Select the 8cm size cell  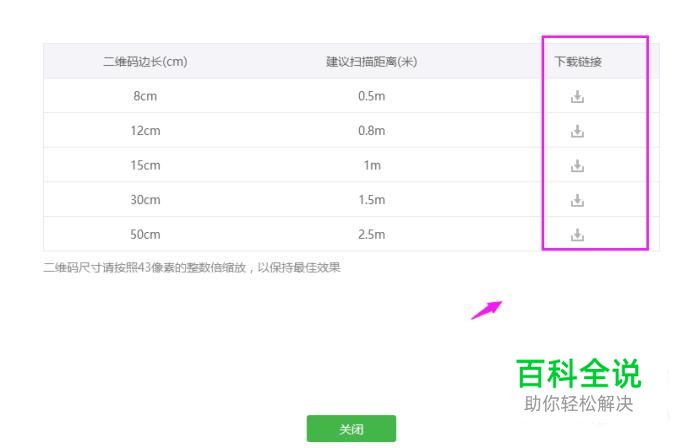145,96
